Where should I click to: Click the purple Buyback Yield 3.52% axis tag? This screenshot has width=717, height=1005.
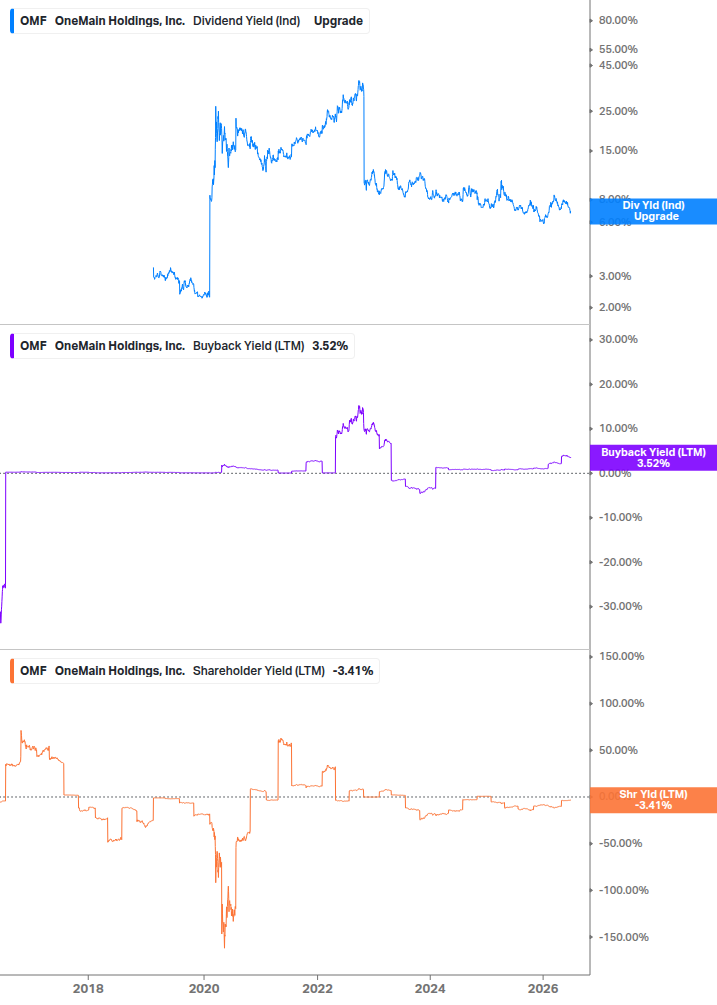[x=653, y=458]
